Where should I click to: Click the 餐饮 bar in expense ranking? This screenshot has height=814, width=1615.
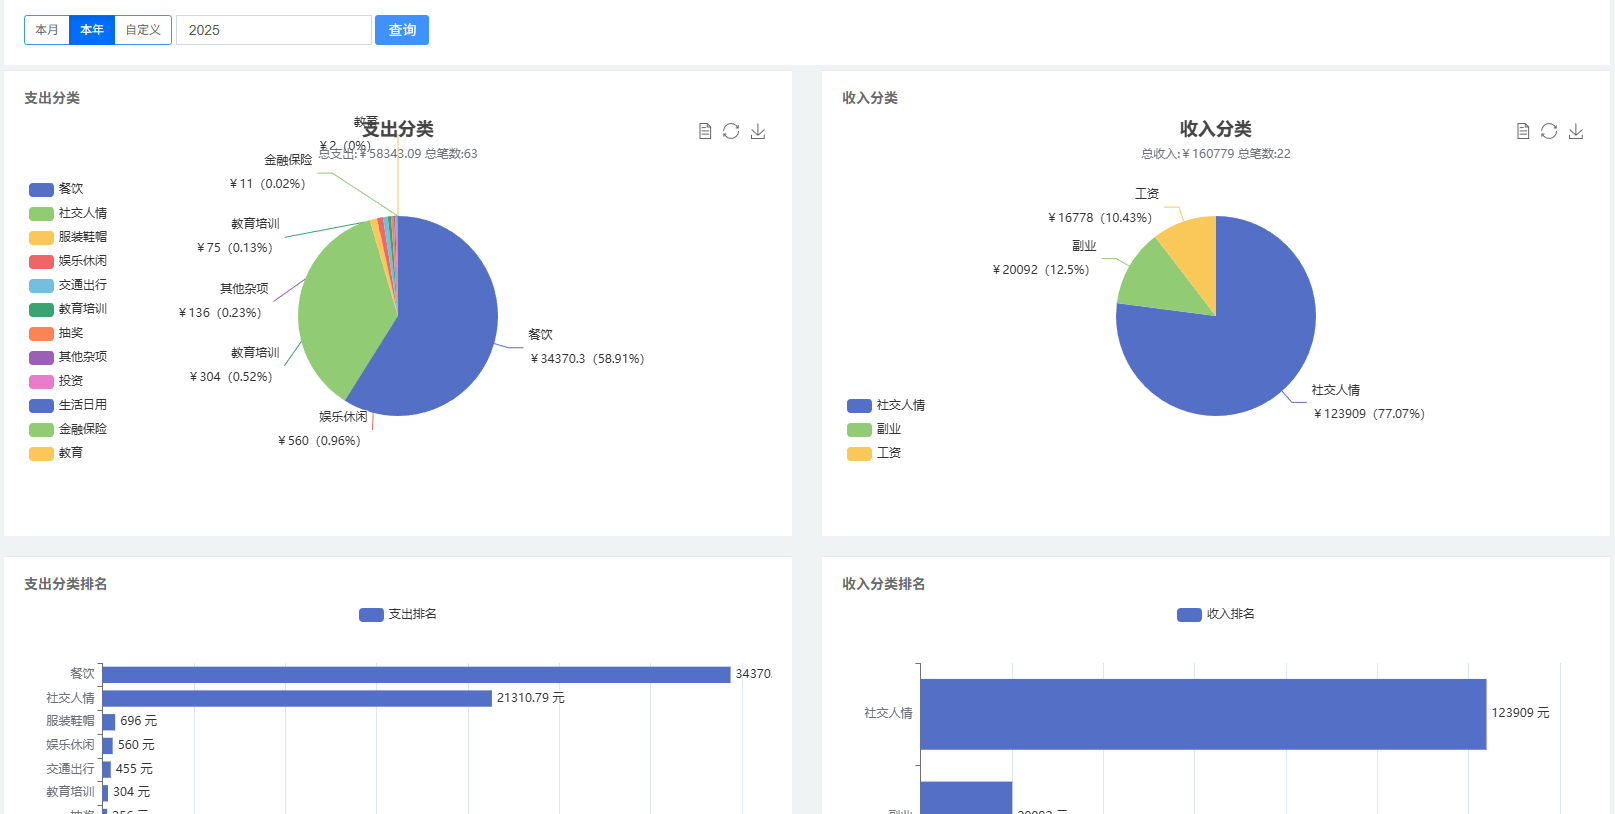(x=416, y=674)
